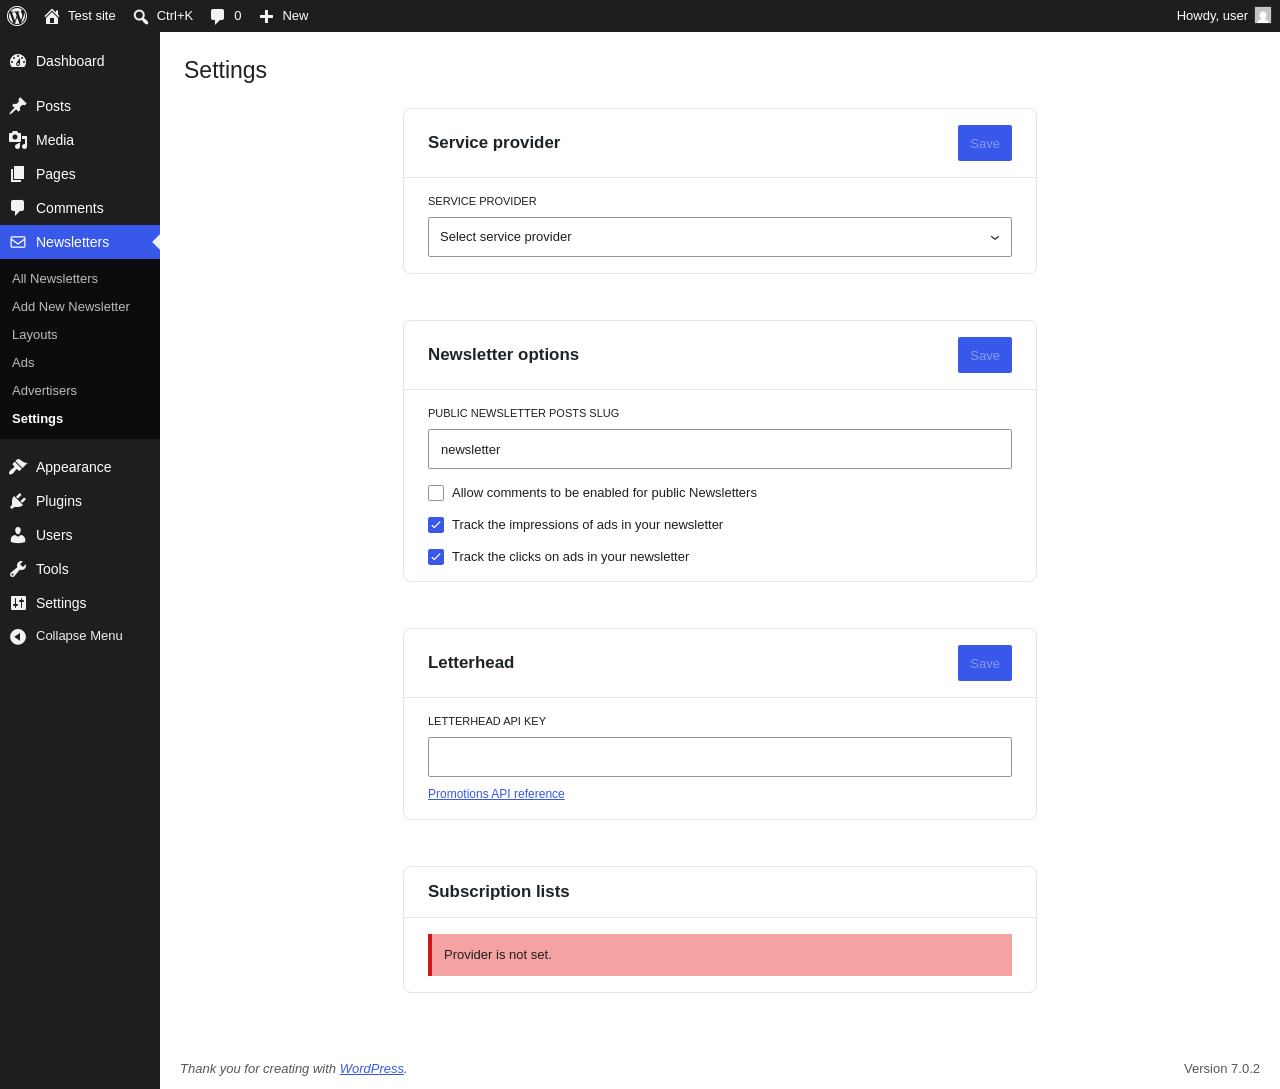Click the Appearance brush icon
Image resolution: width=1280 pixels, height=1089 pixels.
(18, 467)
